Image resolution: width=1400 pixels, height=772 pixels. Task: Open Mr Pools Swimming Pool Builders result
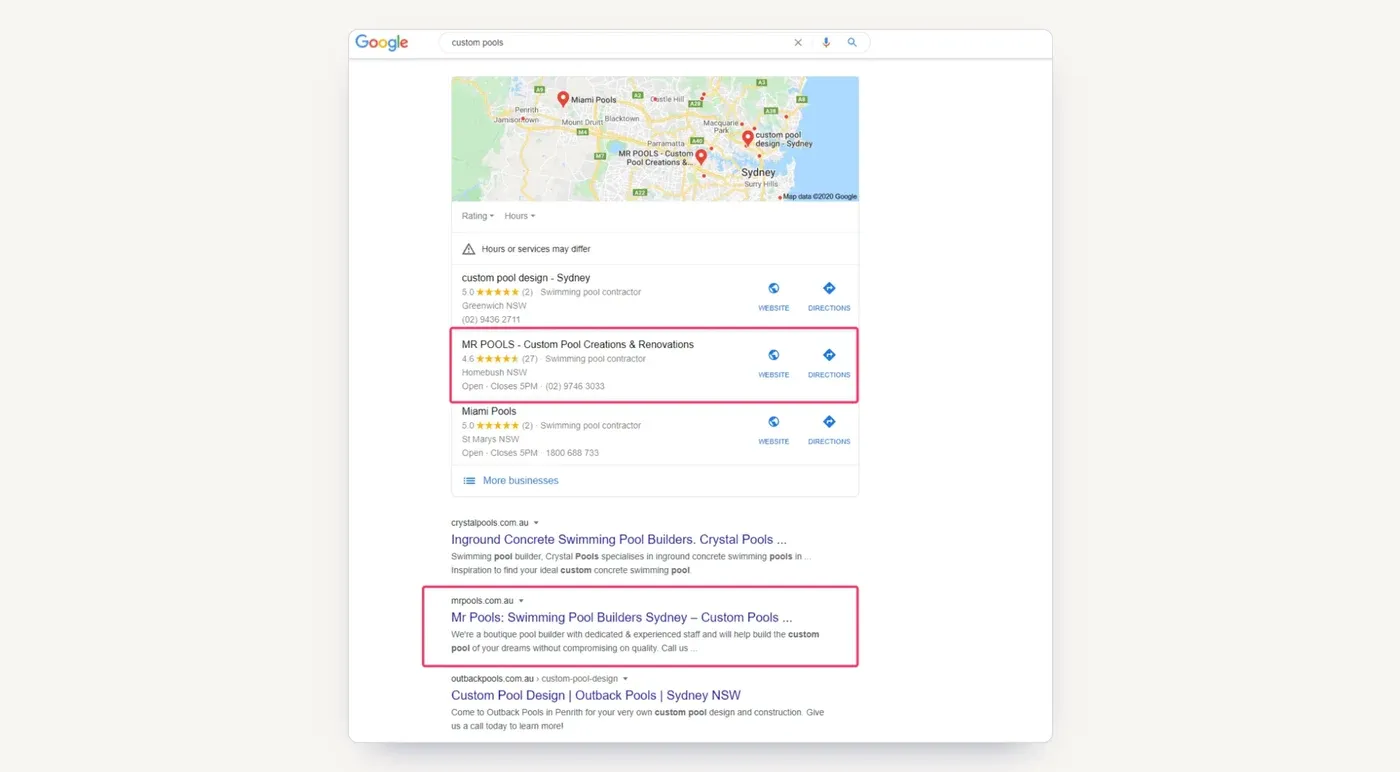[621, 618]
